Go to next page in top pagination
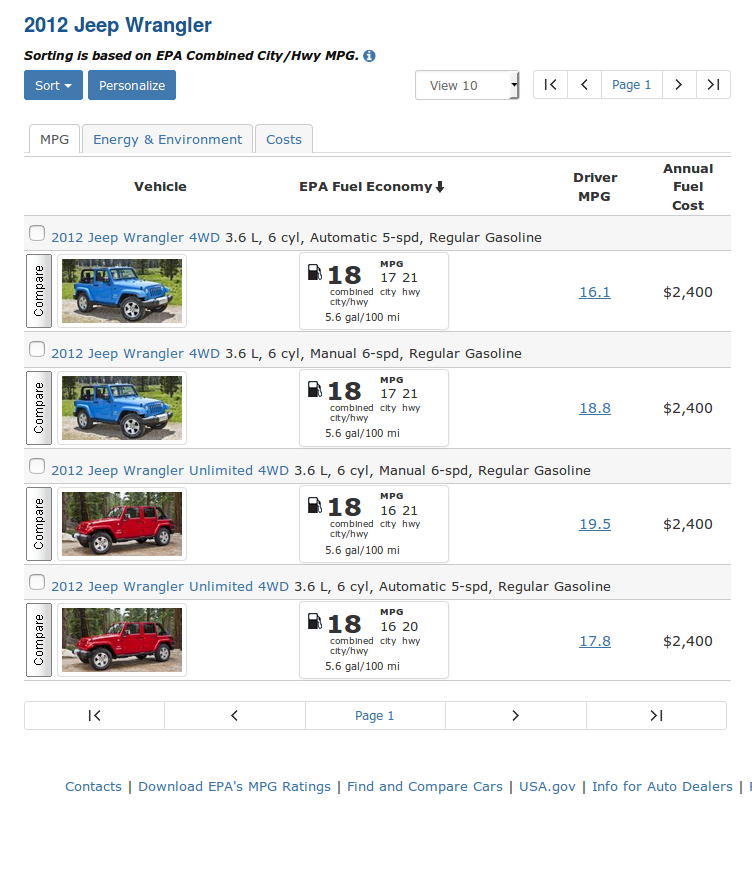This screenshot has width=752, height=895. 679,85
